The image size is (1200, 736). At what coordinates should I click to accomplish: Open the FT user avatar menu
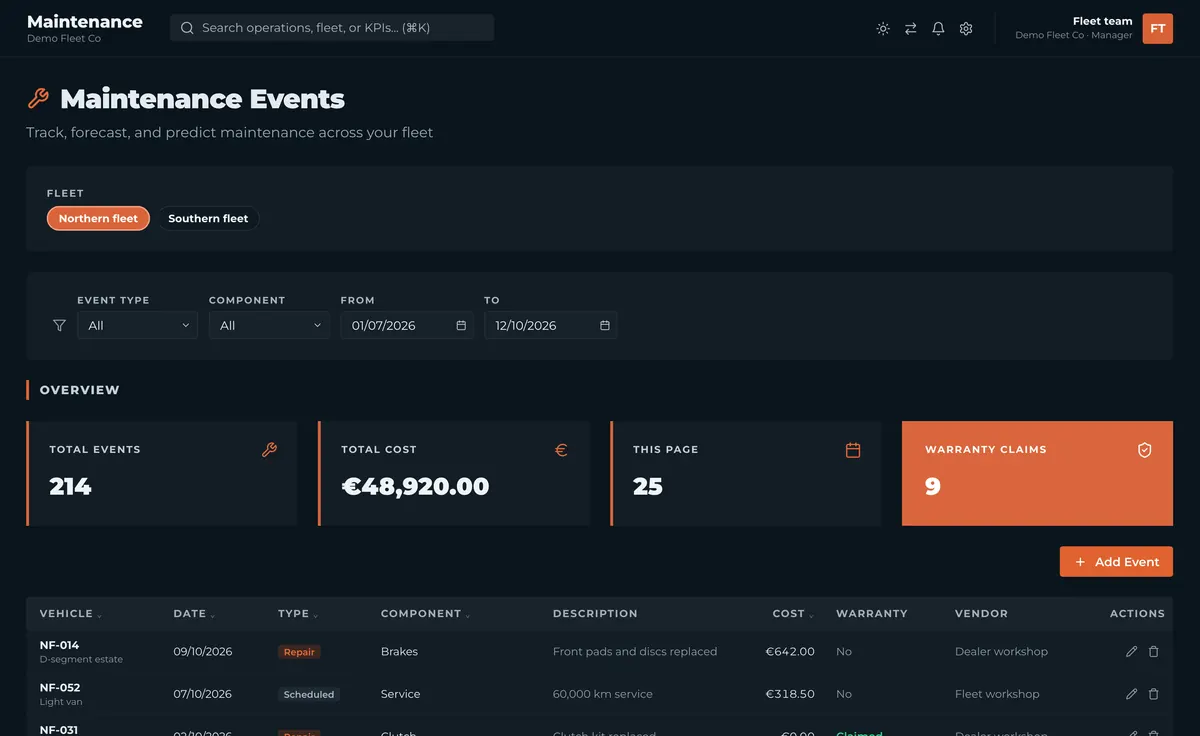point(1158,29)
